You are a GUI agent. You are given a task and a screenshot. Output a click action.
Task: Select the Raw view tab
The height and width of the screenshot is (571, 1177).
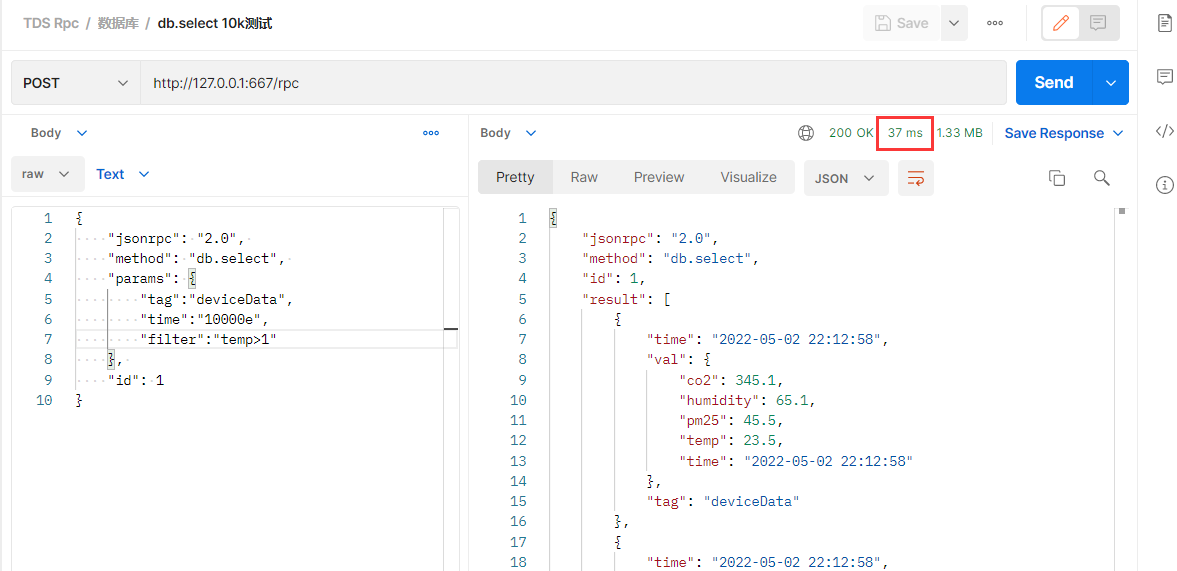tap(584, 178)
